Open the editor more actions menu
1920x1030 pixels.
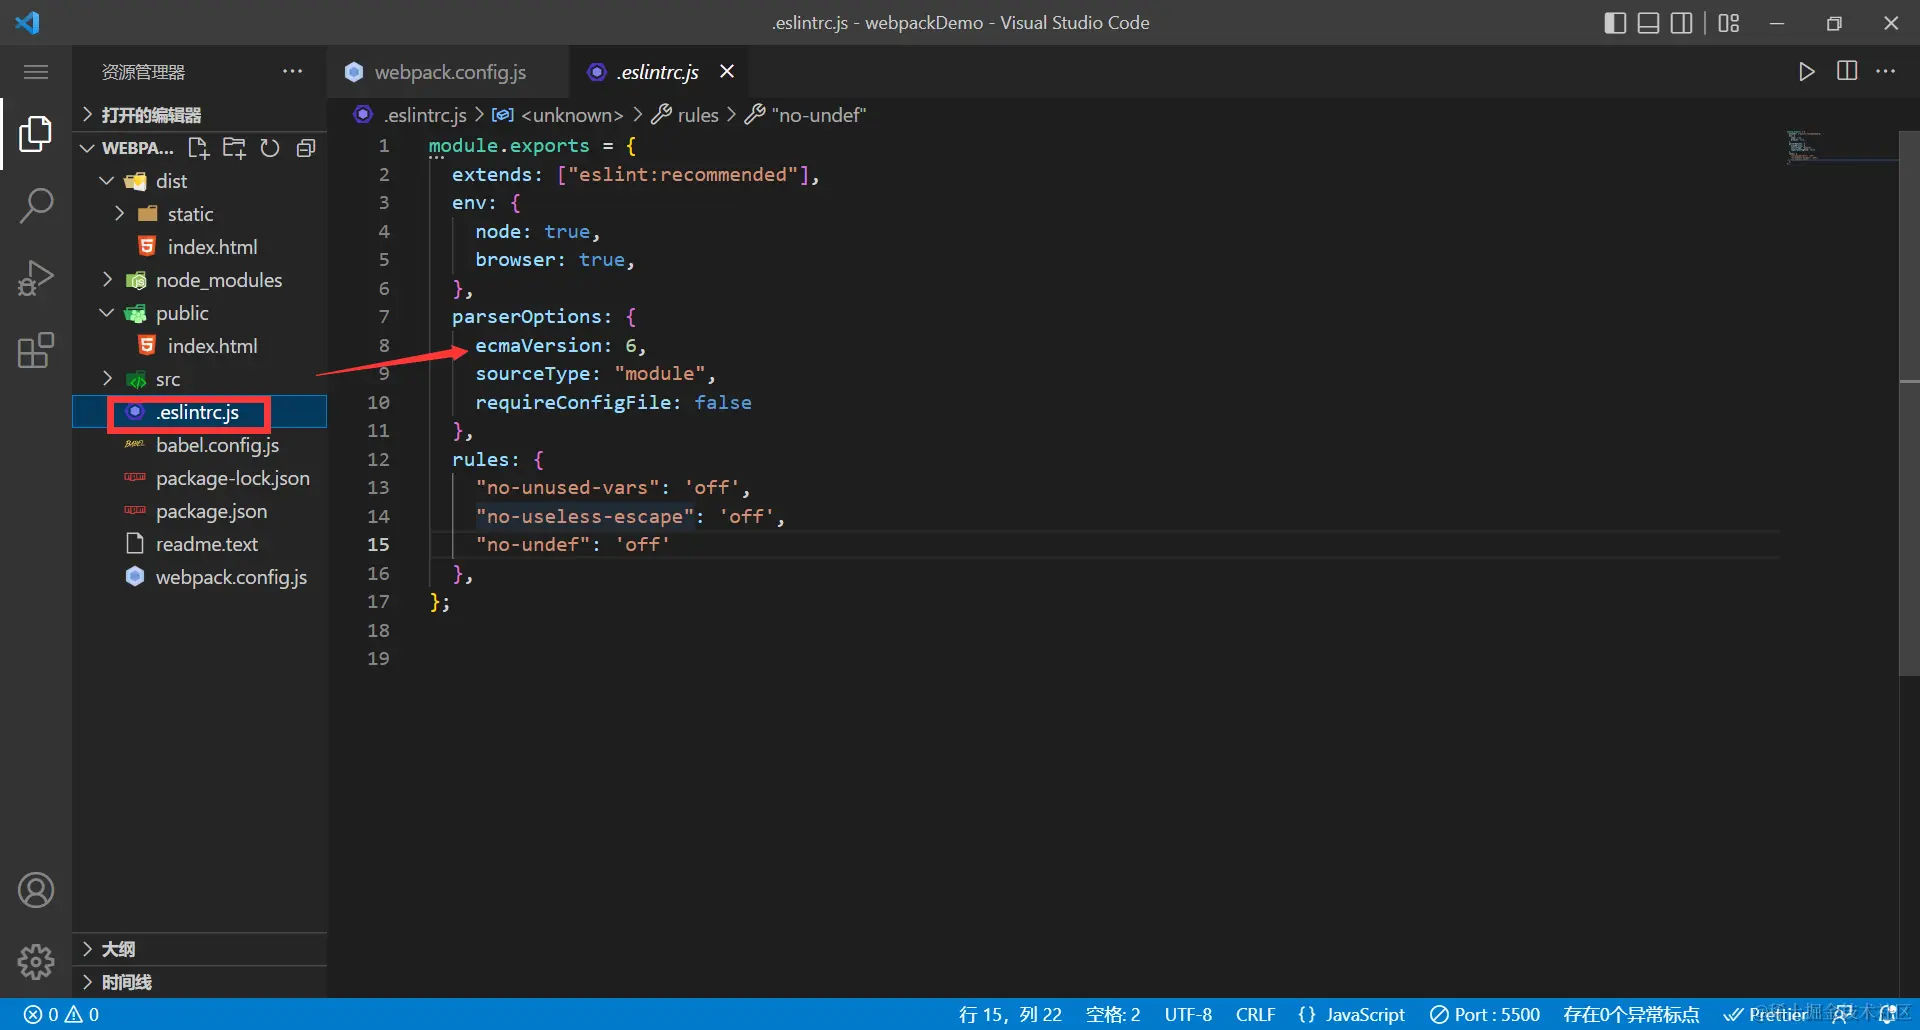pyautogui.click(x=1885, y=71)
